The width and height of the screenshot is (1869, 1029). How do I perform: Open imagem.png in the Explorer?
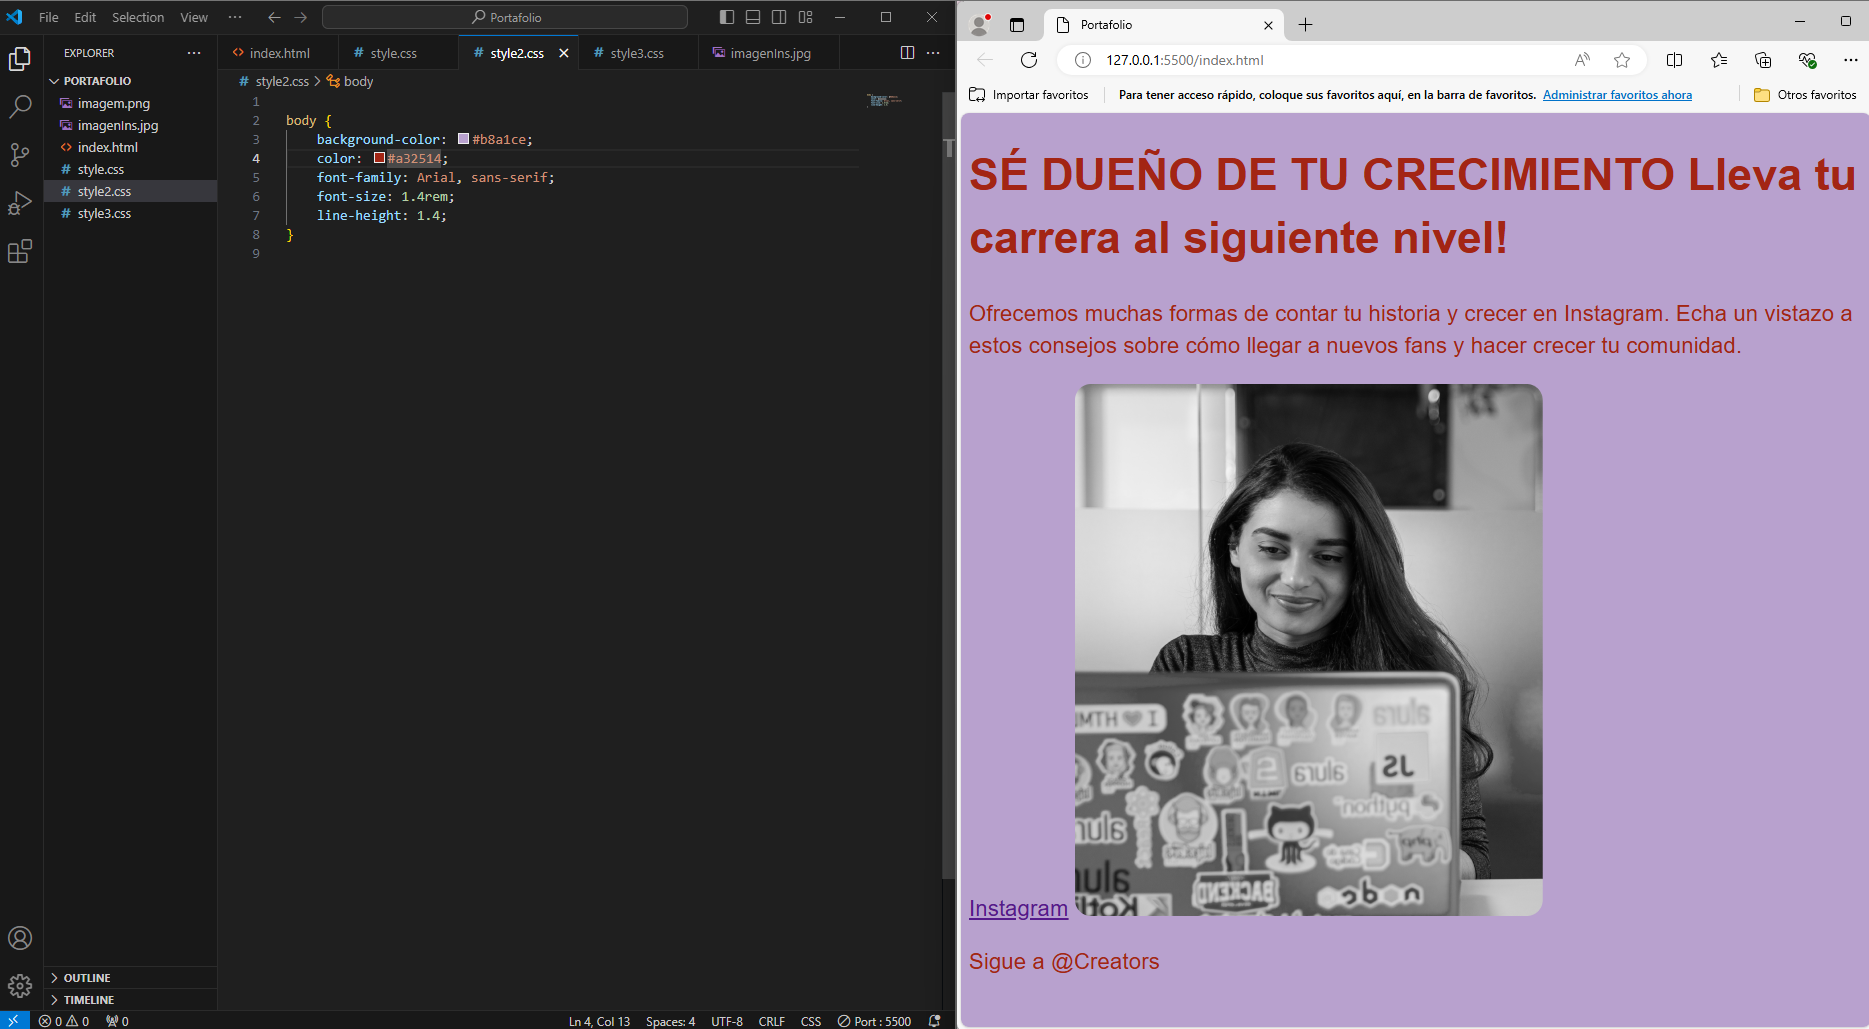pyautogui.click(x=114, y=103)
